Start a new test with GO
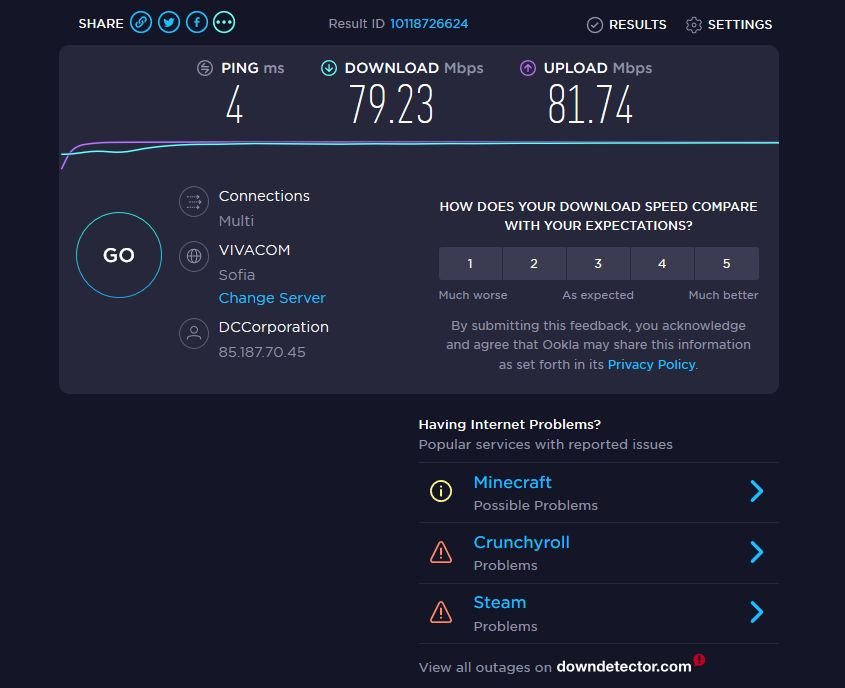 tap(119, 255)
